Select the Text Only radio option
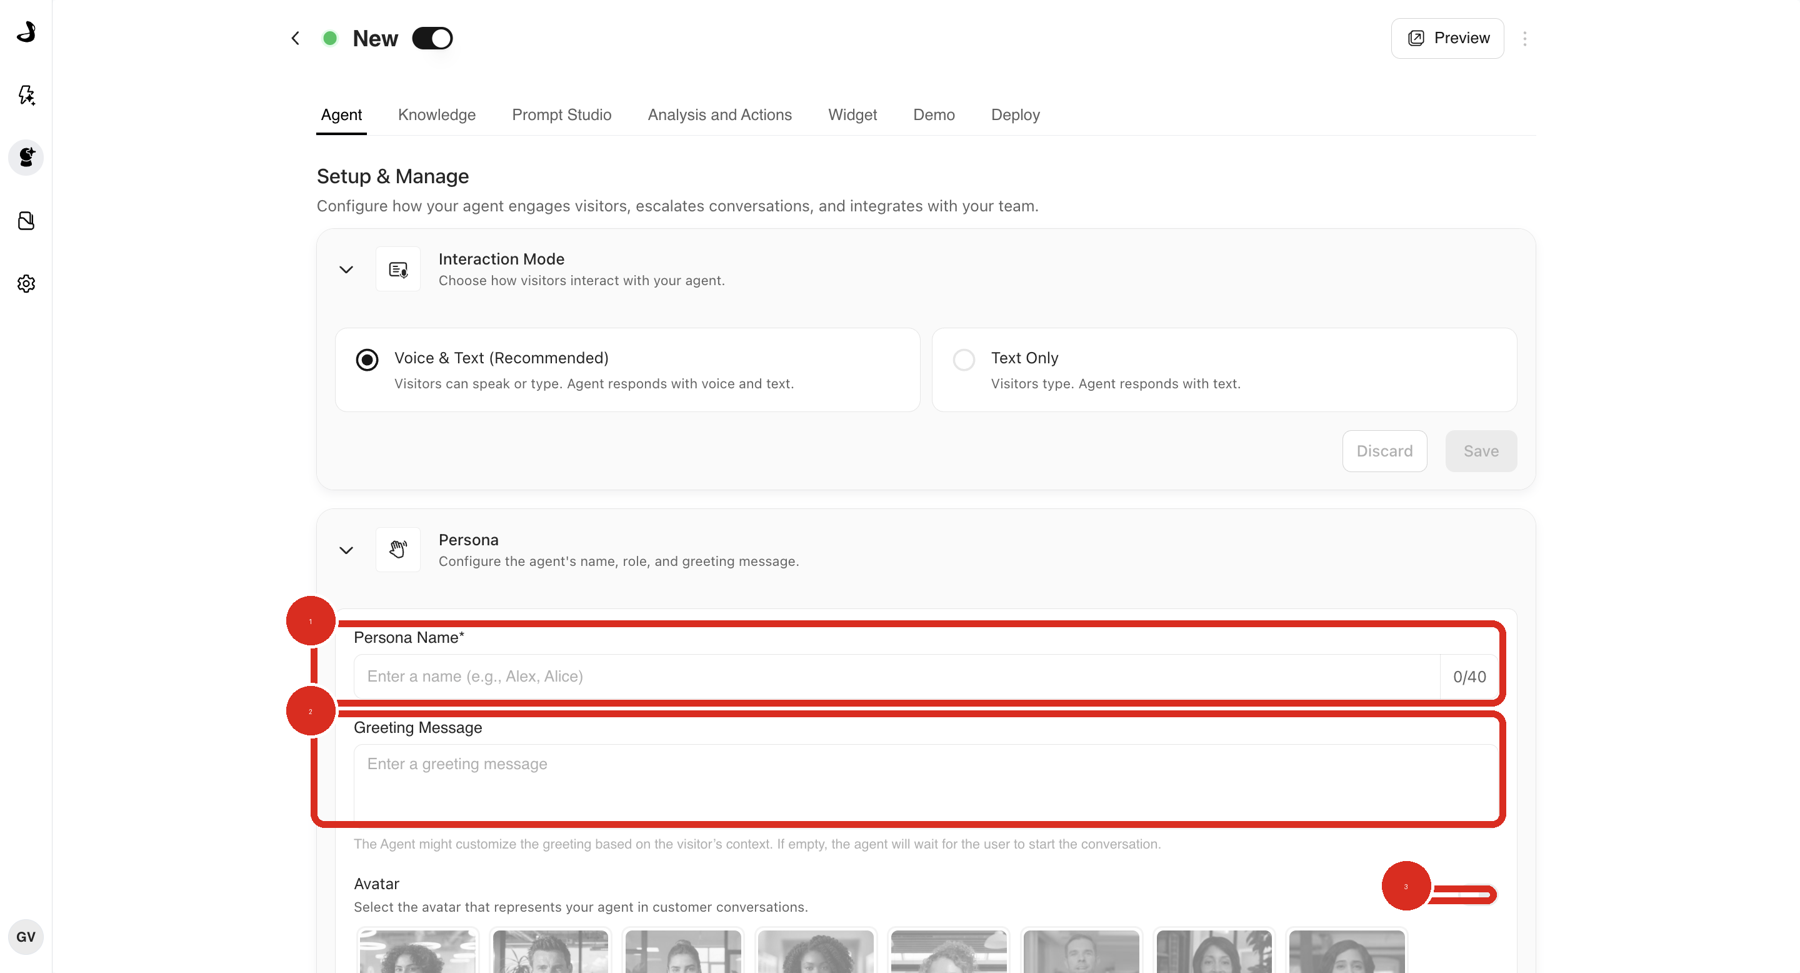This screenshot has width=1800, height=973. tap(964, 360)
